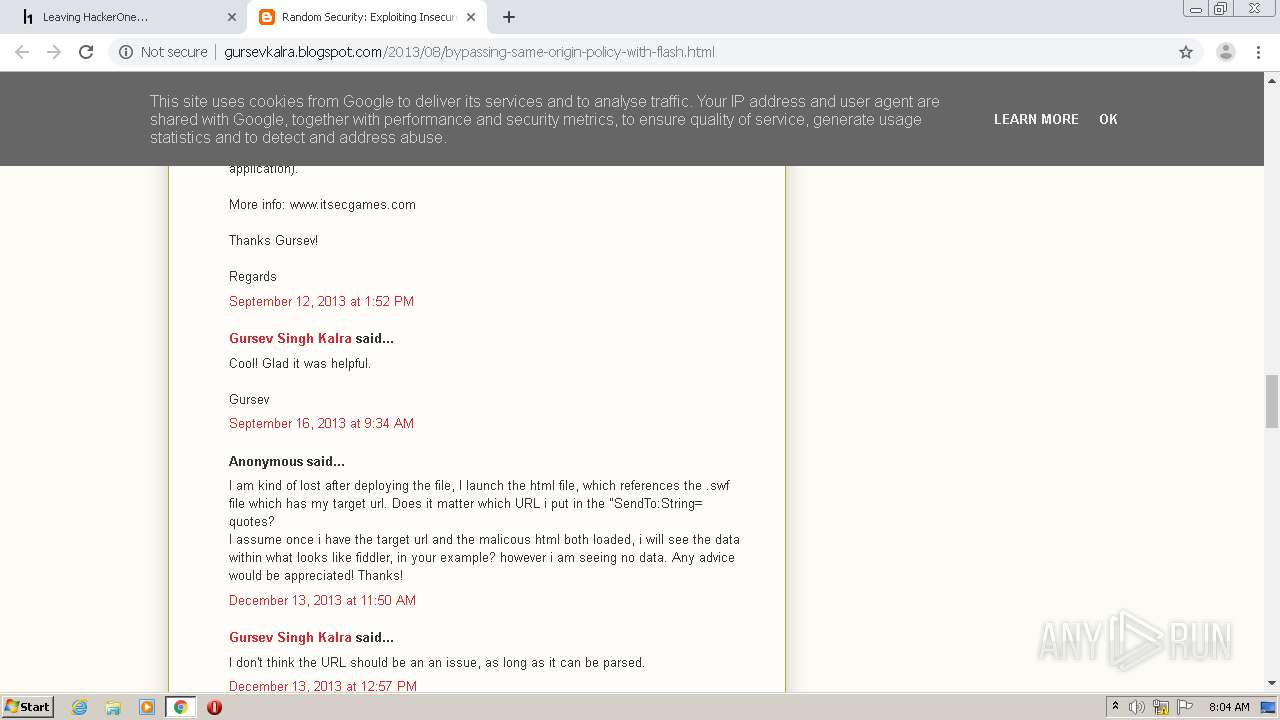Close the Random Security tab
1280x720 pixels.
coord(471,17)
